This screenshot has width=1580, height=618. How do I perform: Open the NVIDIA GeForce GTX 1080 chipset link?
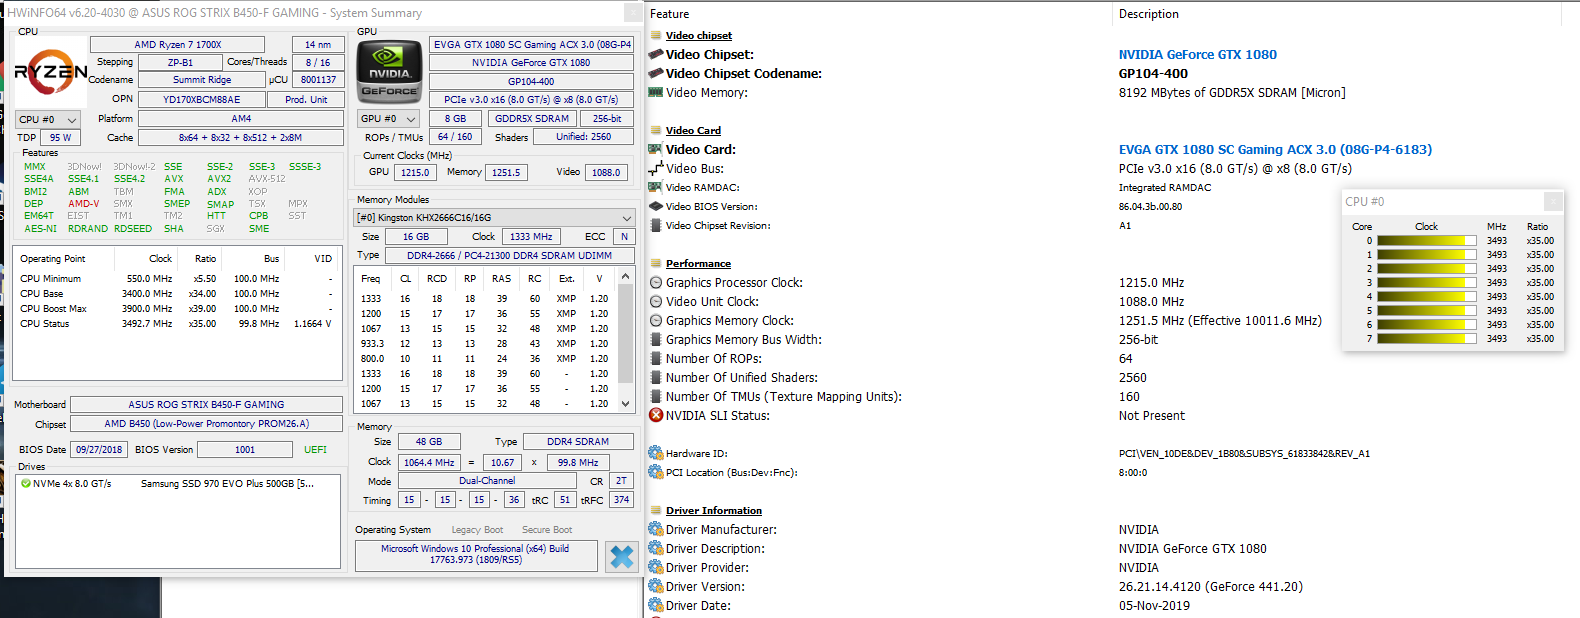(1197, 54)
